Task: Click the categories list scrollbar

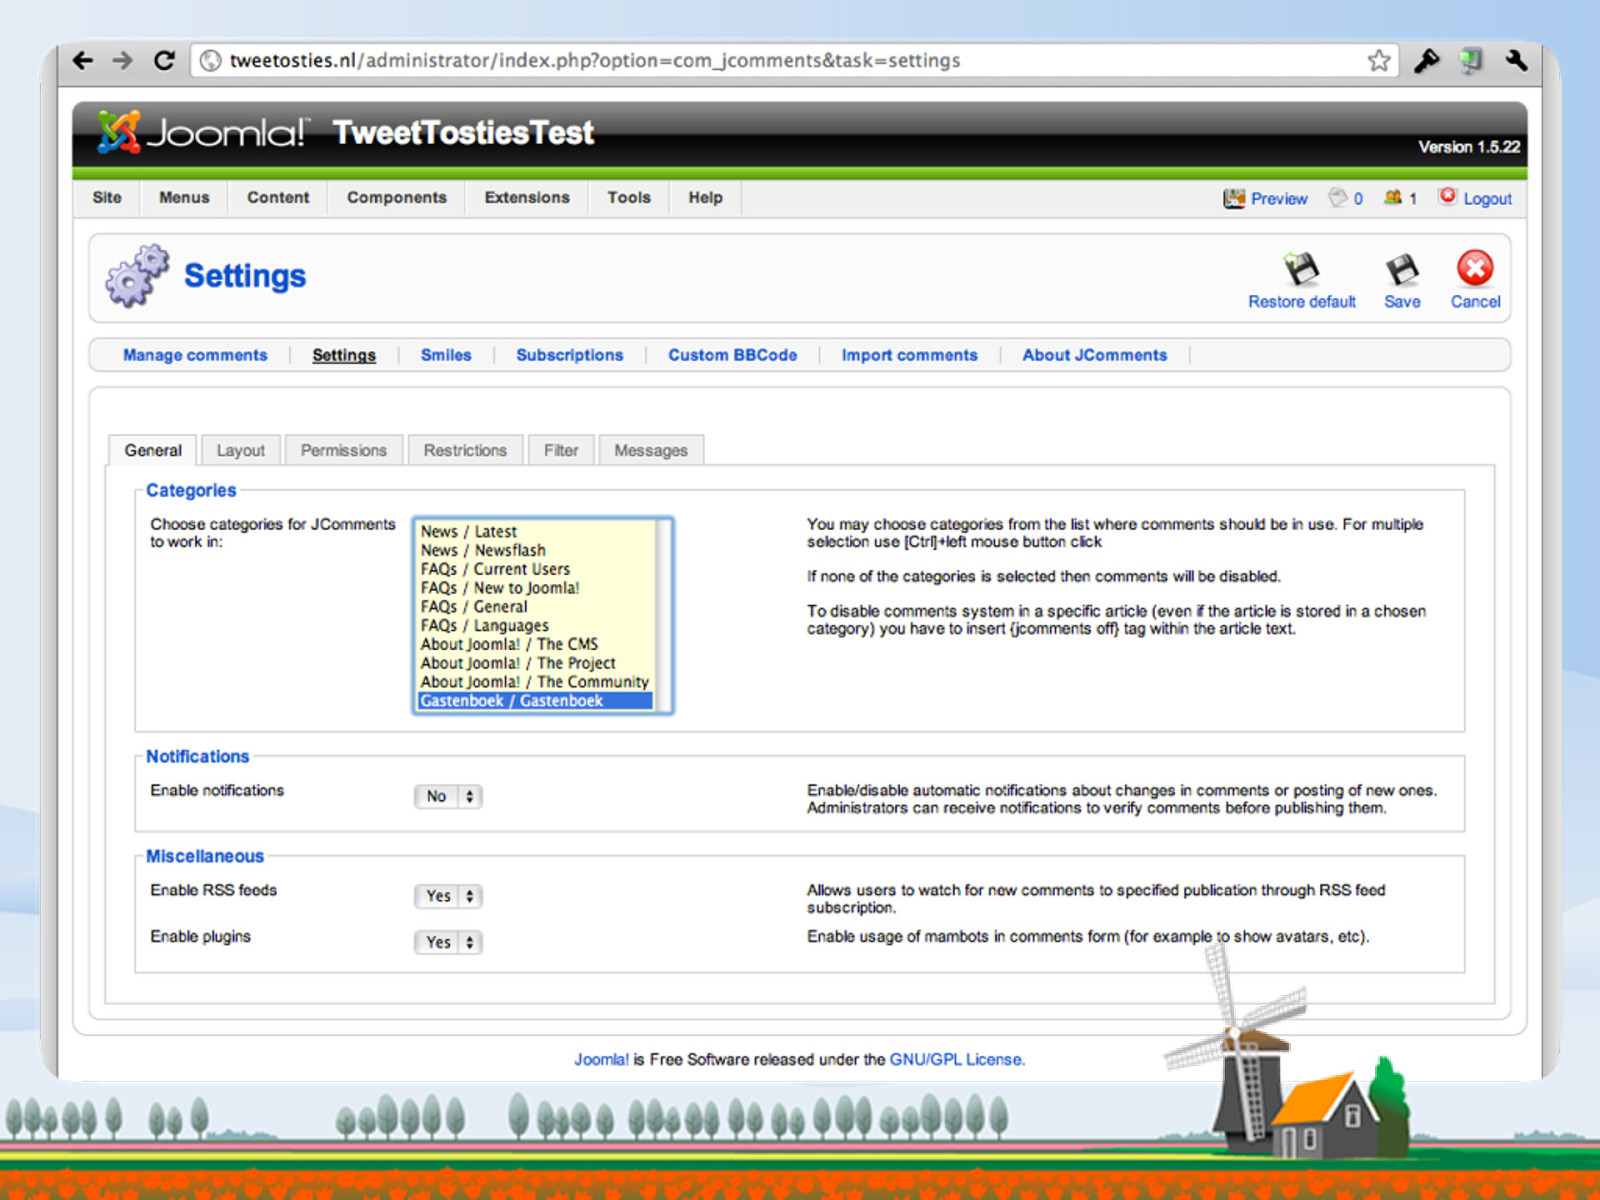Action: (662, 616)
